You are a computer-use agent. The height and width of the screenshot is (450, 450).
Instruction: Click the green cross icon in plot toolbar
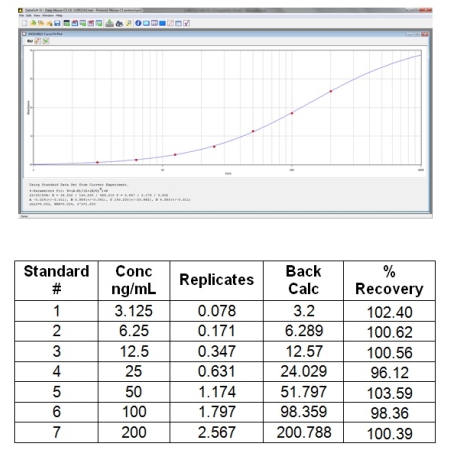click(46, 41)
